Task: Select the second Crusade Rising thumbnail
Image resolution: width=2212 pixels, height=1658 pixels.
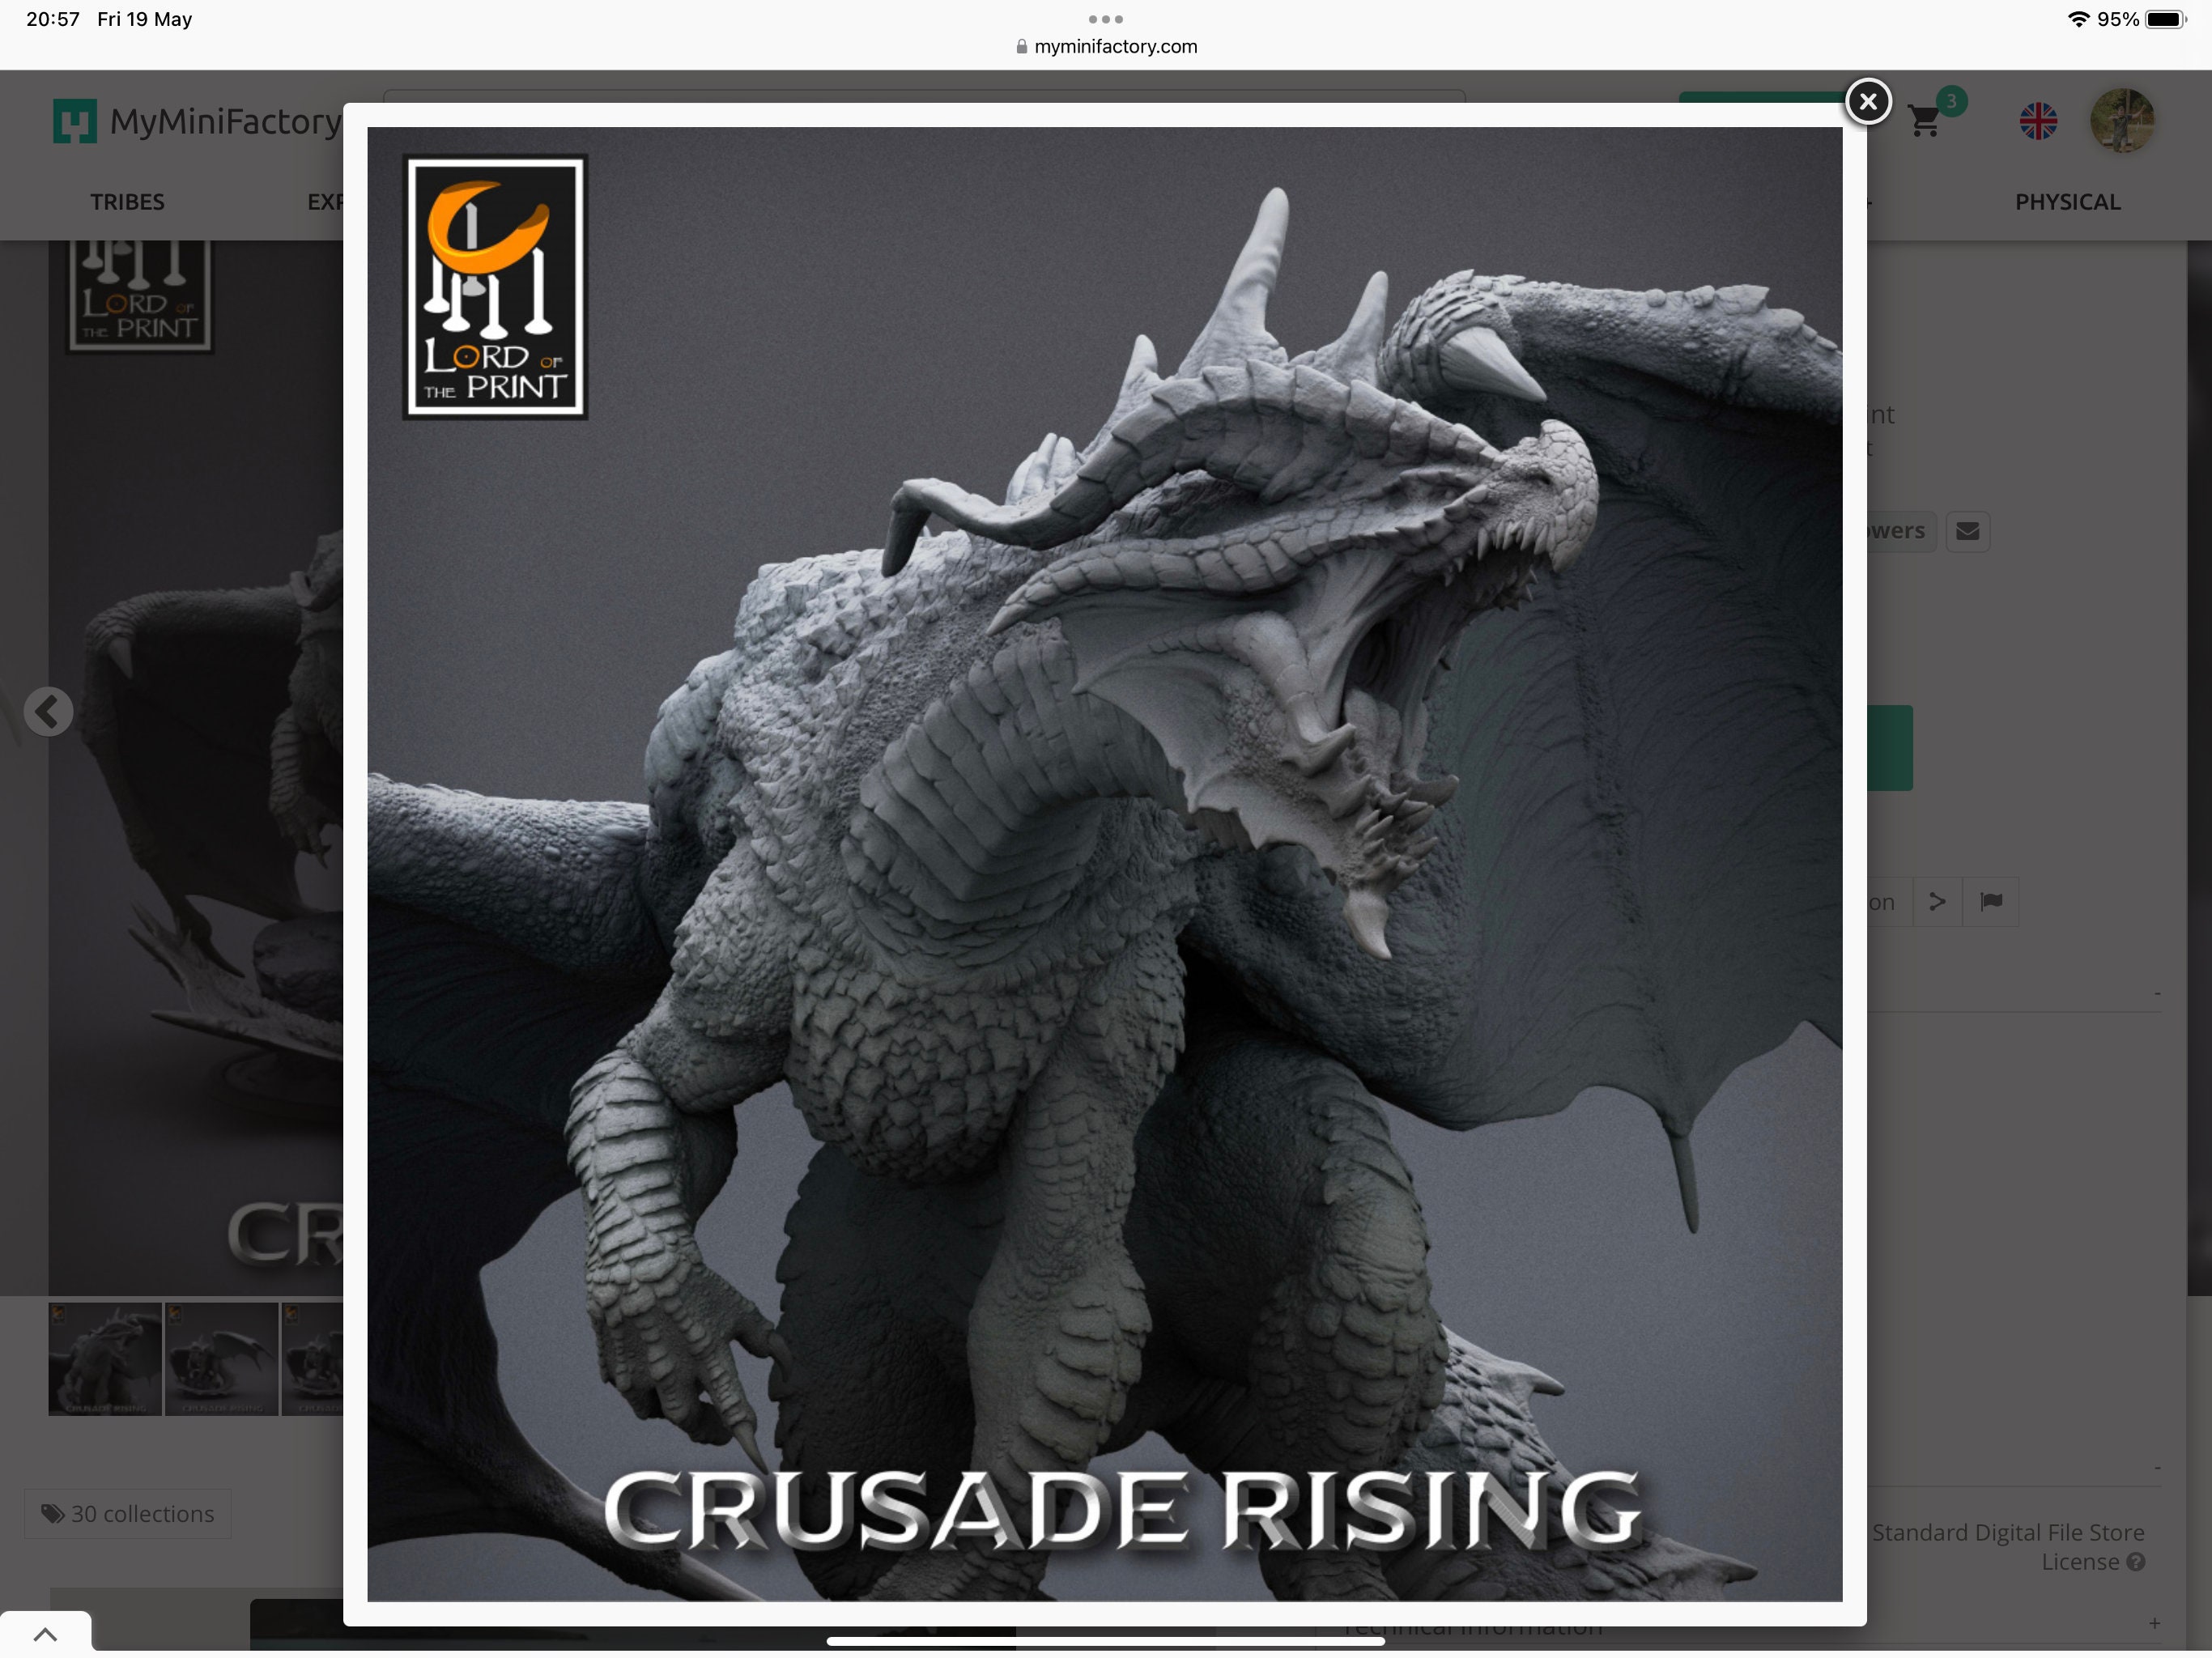Action: tap(222, 1359)
